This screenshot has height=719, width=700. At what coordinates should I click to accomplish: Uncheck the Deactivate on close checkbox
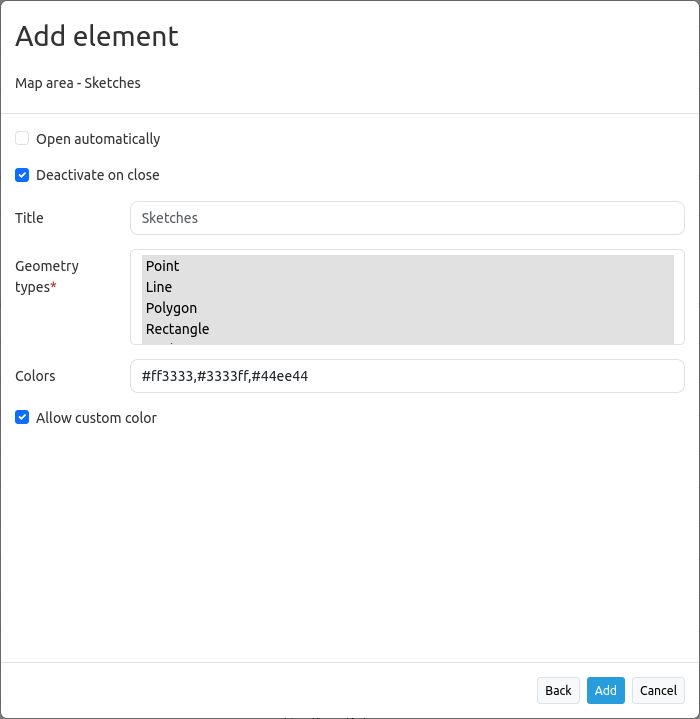(x=22, y=175)
